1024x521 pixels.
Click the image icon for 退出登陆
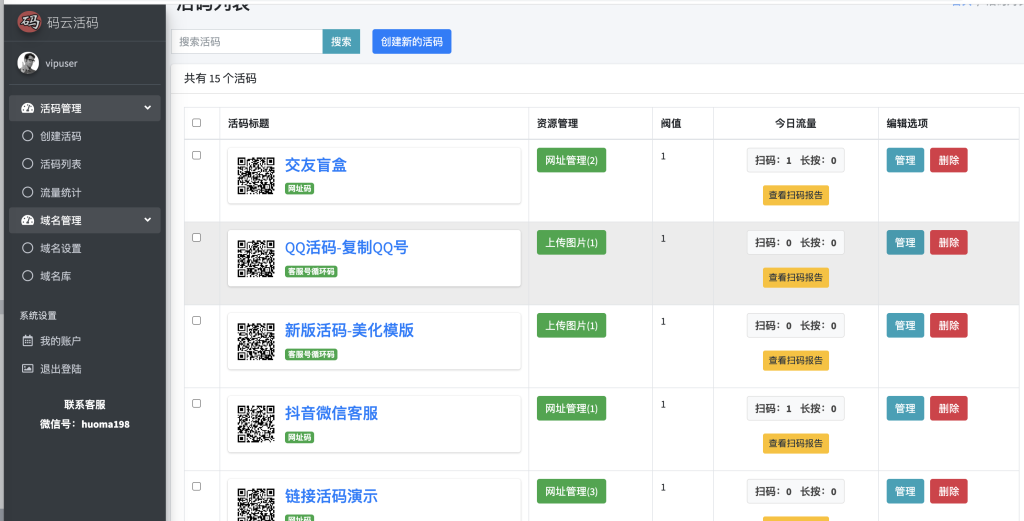pyautogui.click(x=27, y=368)
